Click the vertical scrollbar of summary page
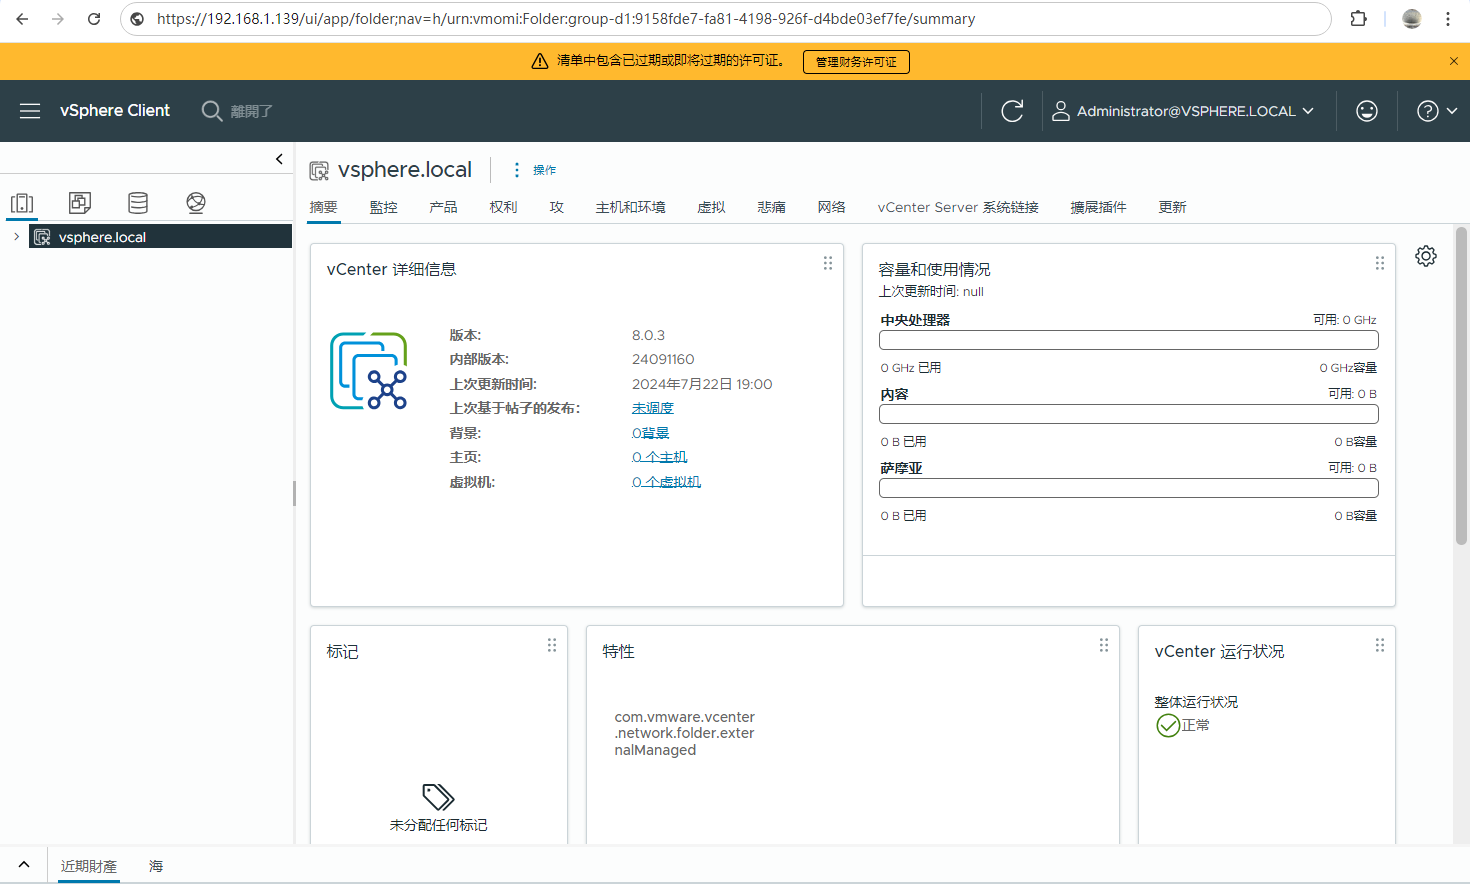 point(1461,386)
